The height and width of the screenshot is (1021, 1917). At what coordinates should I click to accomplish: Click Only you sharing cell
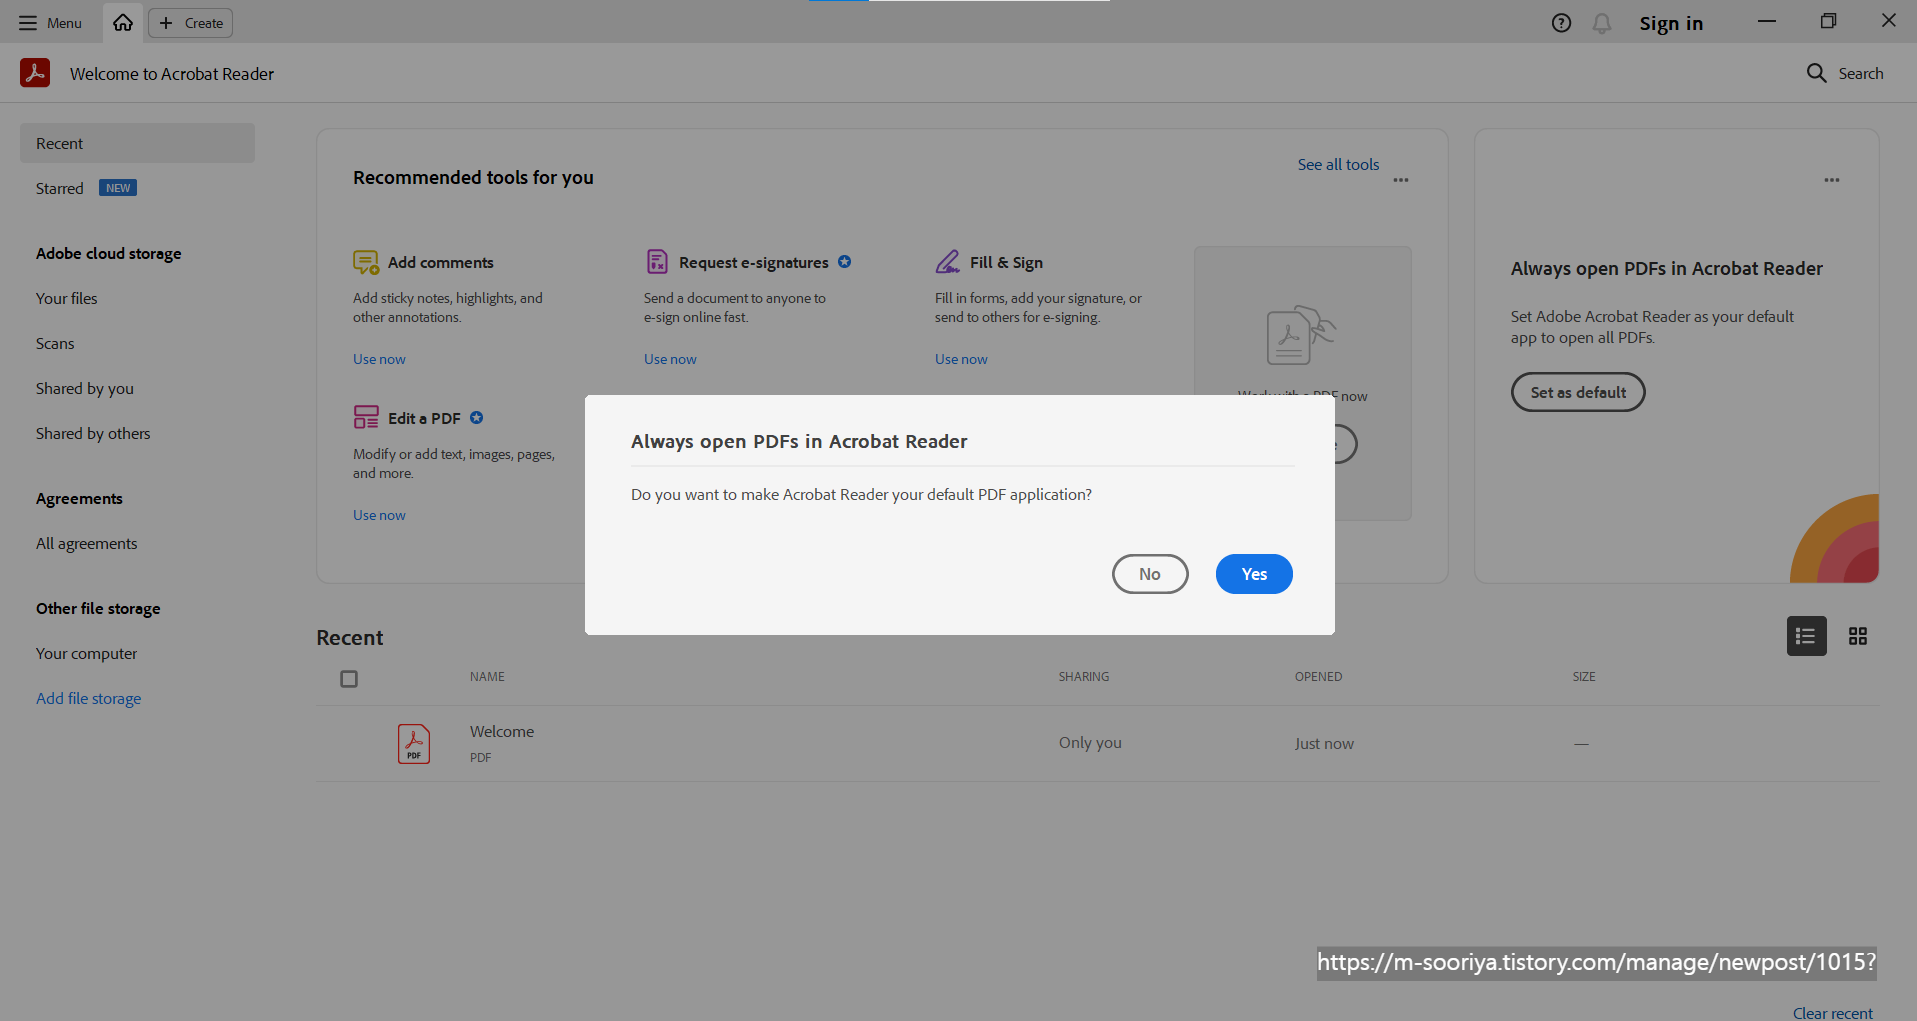[1090, 742]
